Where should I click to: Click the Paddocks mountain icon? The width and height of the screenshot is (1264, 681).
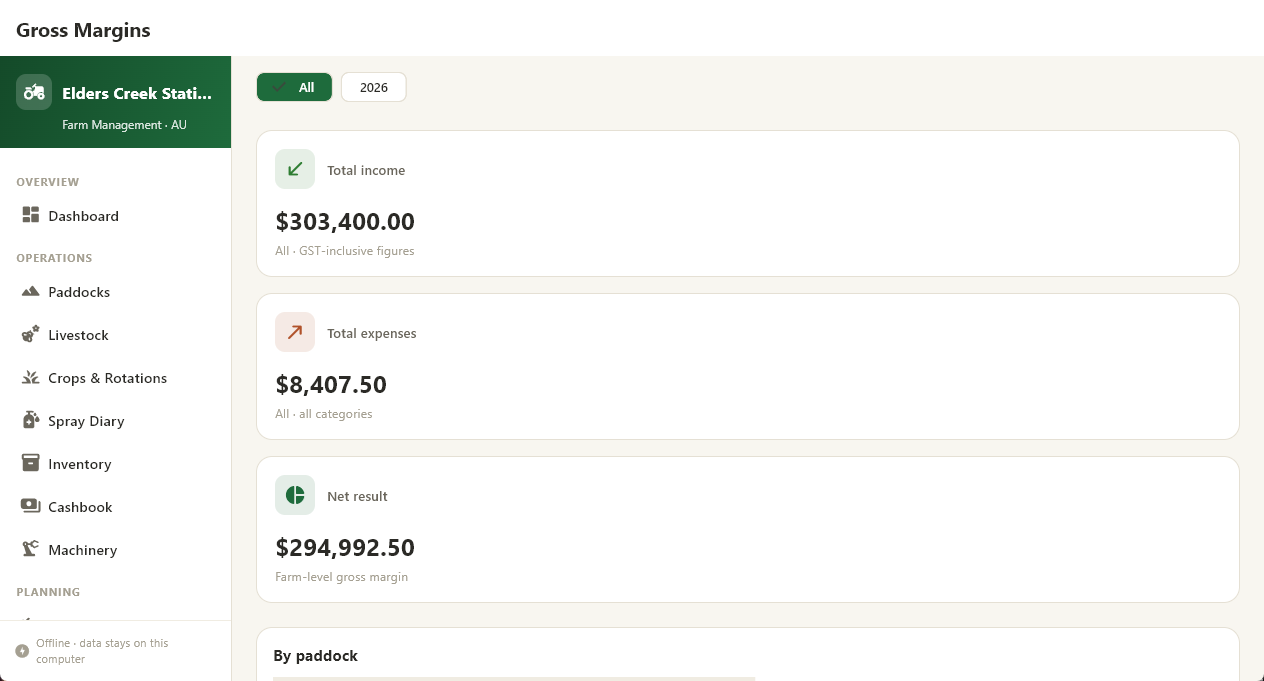30,291
